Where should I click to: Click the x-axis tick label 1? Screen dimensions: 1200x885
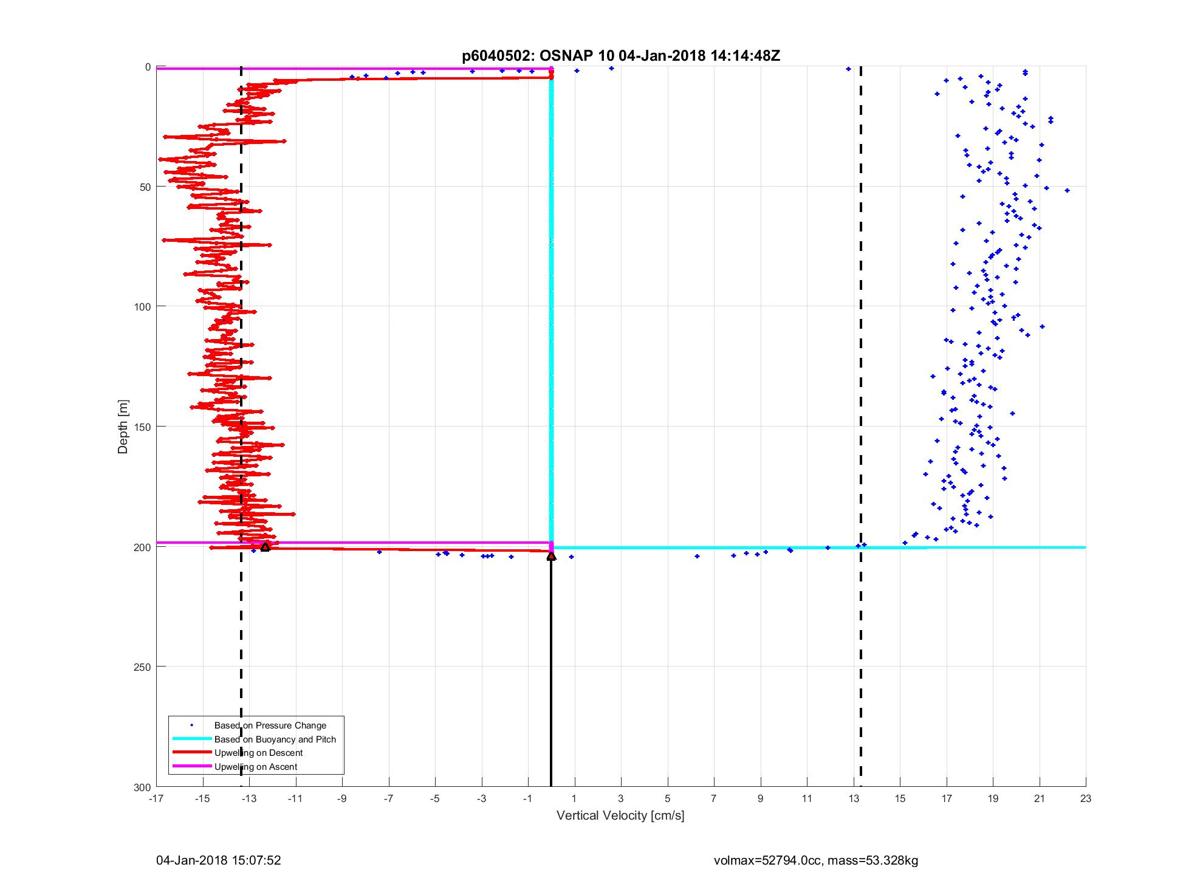(574, 799)
